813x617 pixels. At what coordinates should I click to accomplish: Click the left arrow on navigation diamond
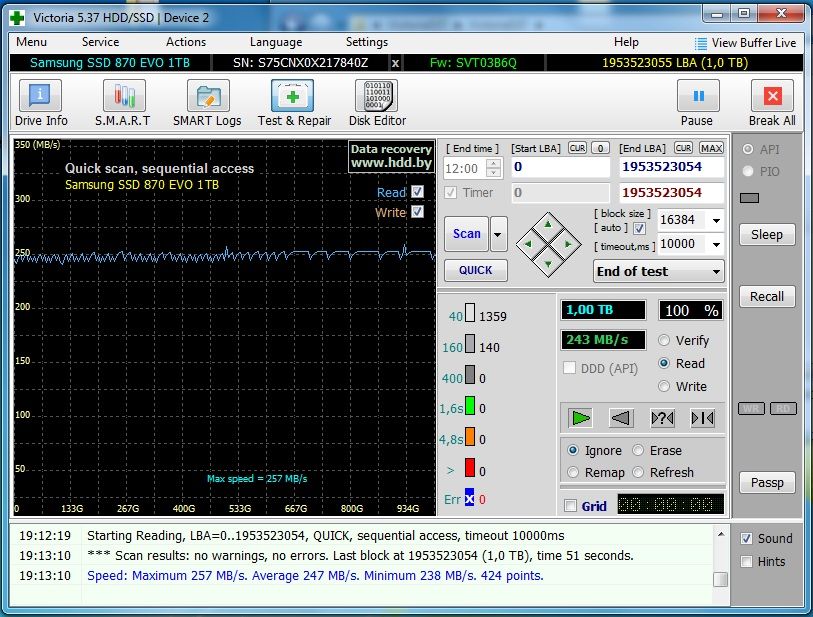(528, 244)
